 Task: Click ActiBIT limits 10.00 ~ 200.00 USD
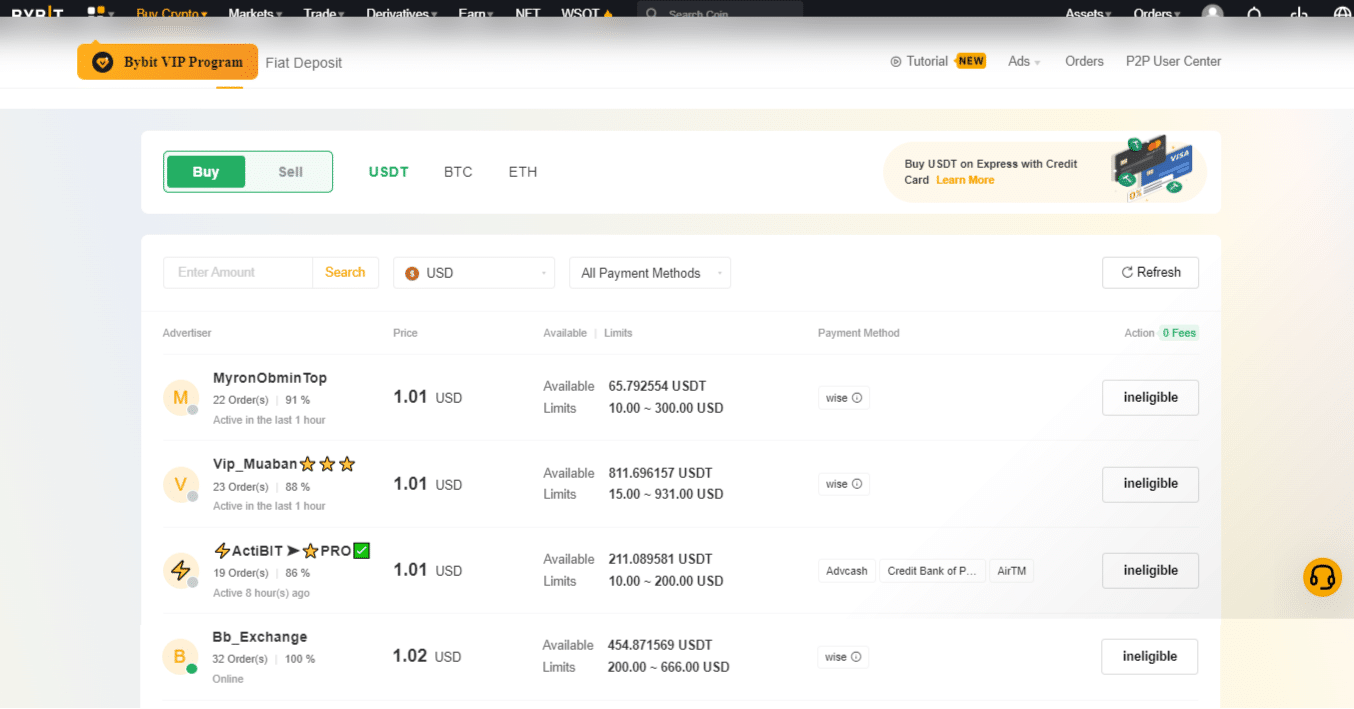[x=665, y=581]
